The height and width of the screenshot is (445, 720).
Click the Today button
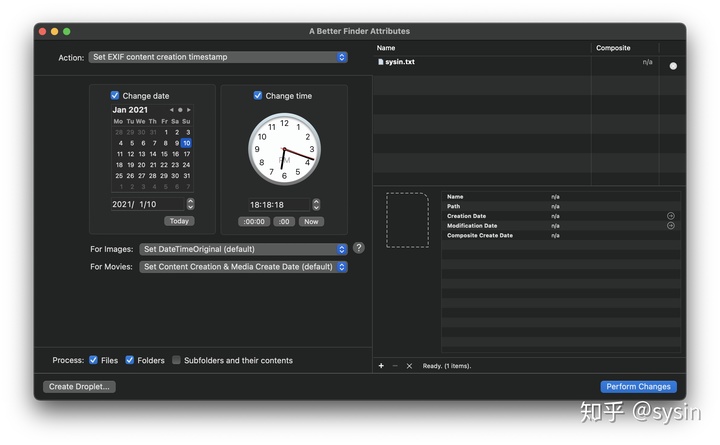tap(179, 221)
